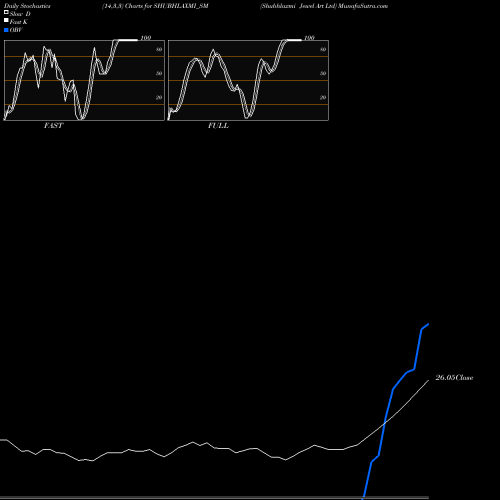Click the FULL stochastic chart panel
Screen dimensions: 500x500
[248, 80]
